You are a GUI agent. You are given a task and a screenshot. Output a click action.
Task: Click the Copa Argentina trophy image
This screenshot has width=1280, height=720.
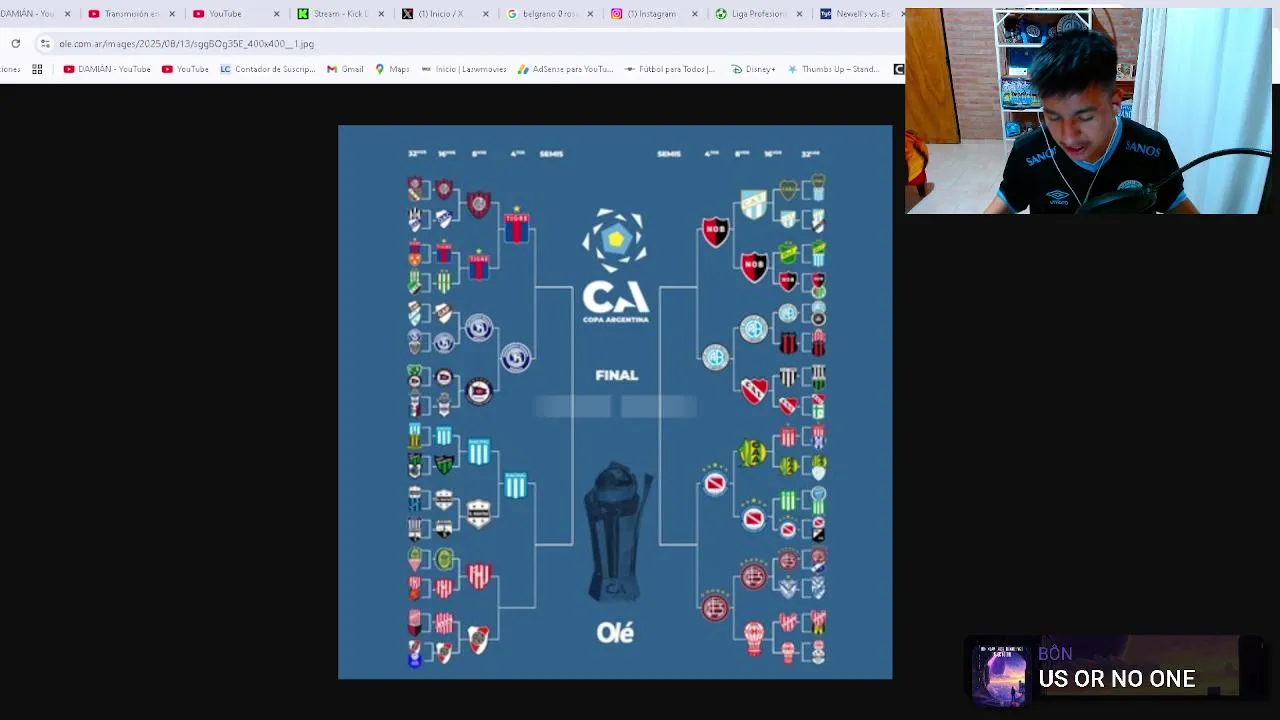[617, 530]
